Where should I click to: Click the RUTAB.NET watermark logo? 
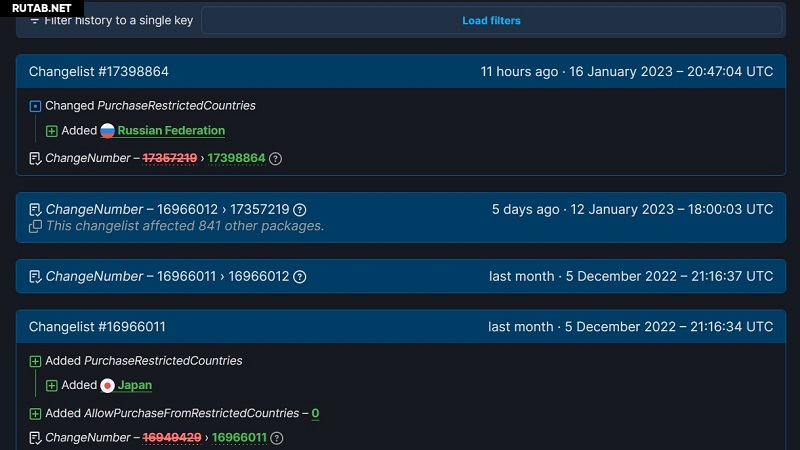coord(42,8)
